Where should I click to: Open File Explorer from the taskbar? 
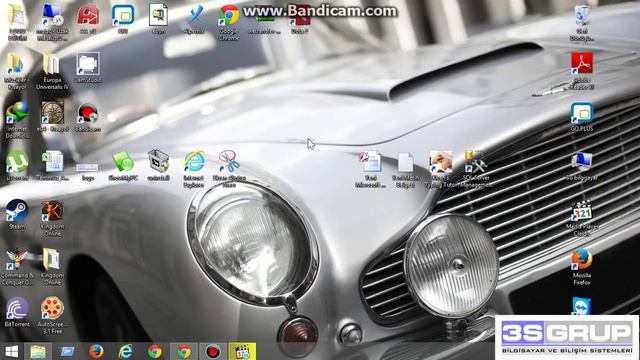[x=38, y=351]
